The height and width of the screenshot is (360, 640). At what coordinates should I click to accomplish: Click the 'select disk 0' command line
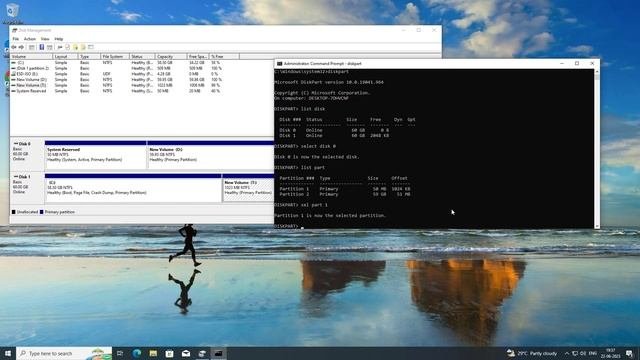tap(305, 146)
